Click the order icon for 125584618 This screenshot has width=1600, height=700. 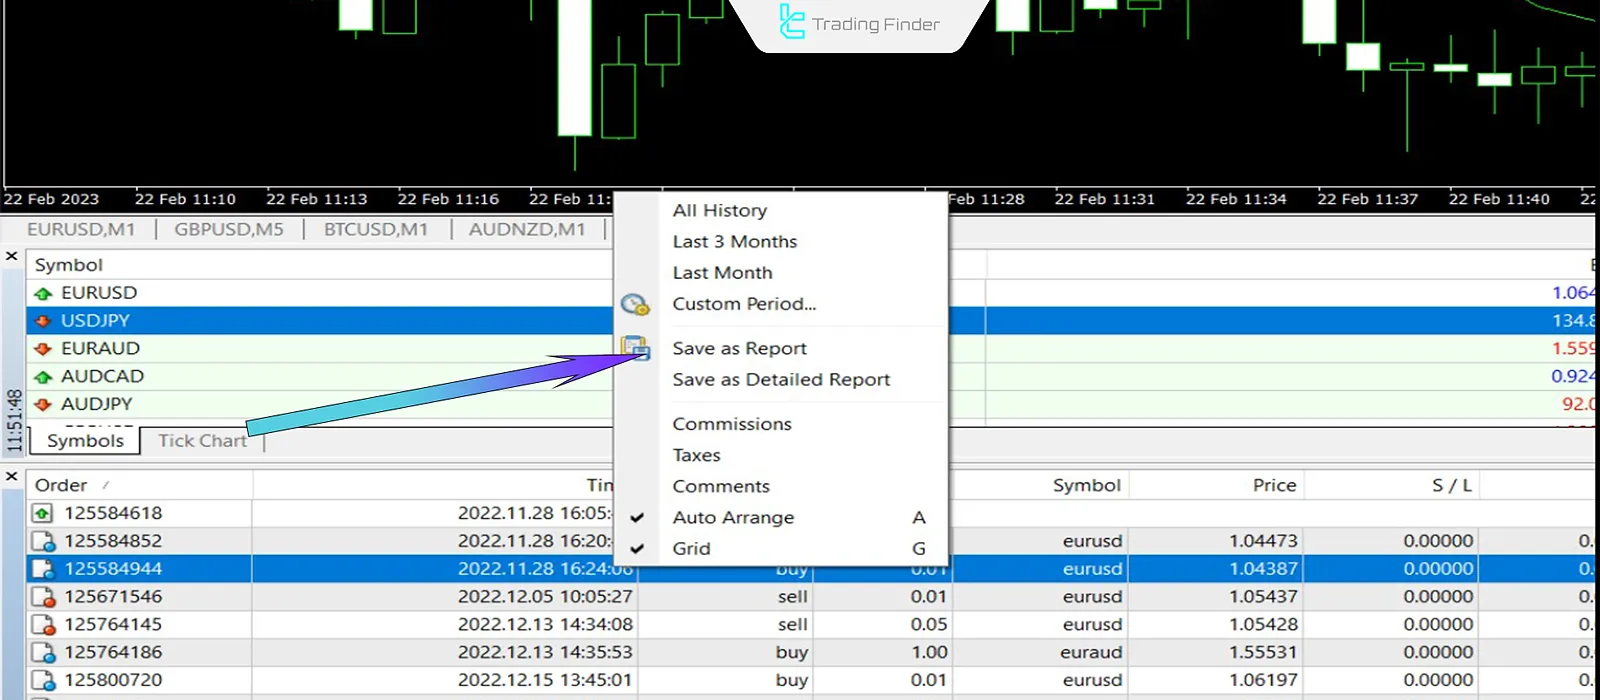pos(42,514)
